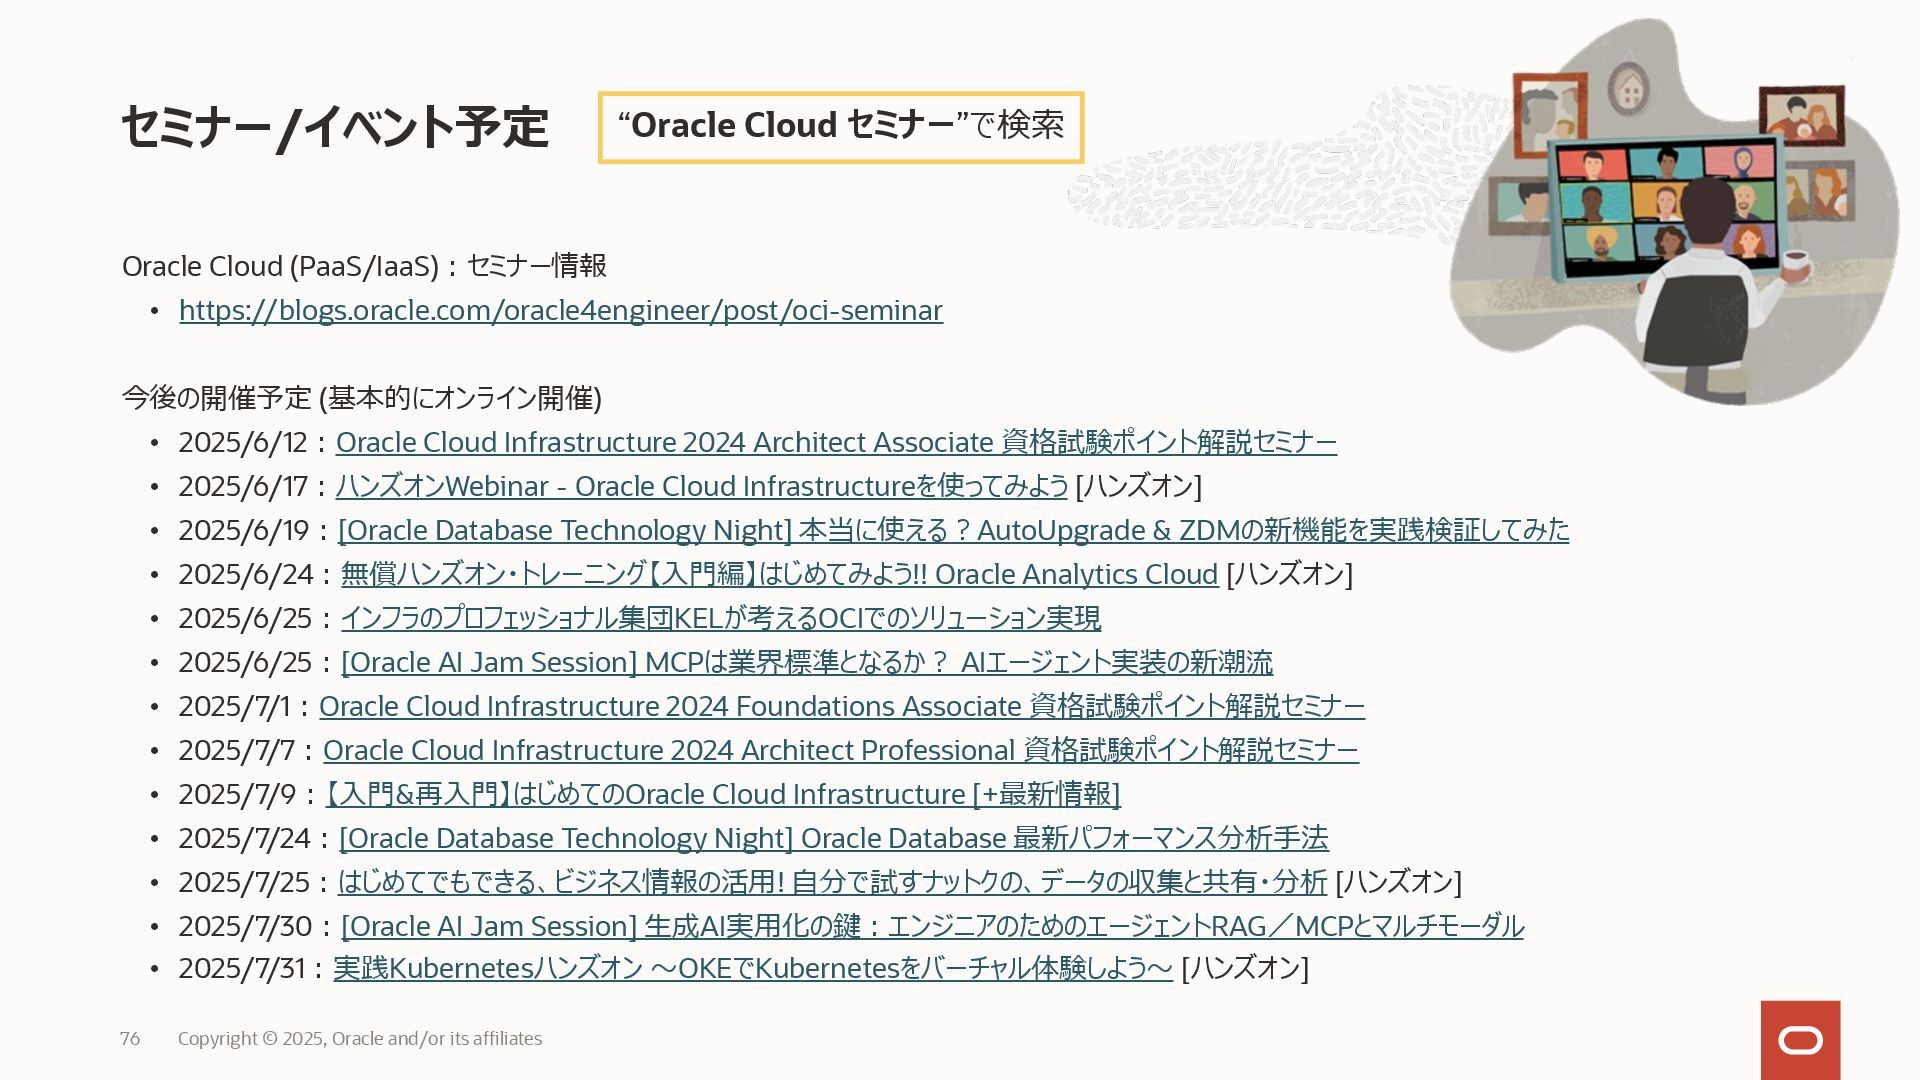The image size is (1920, 1080).
Task: Open Oracle Analytics Cloud hands-on training link
Action: coord(779,574)
